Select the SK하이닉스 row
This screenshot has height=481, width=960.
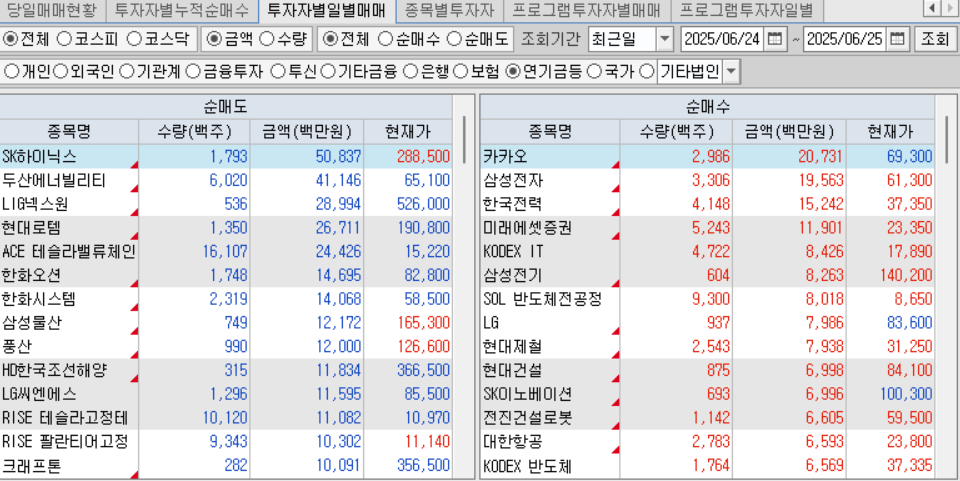coord(226,156)
